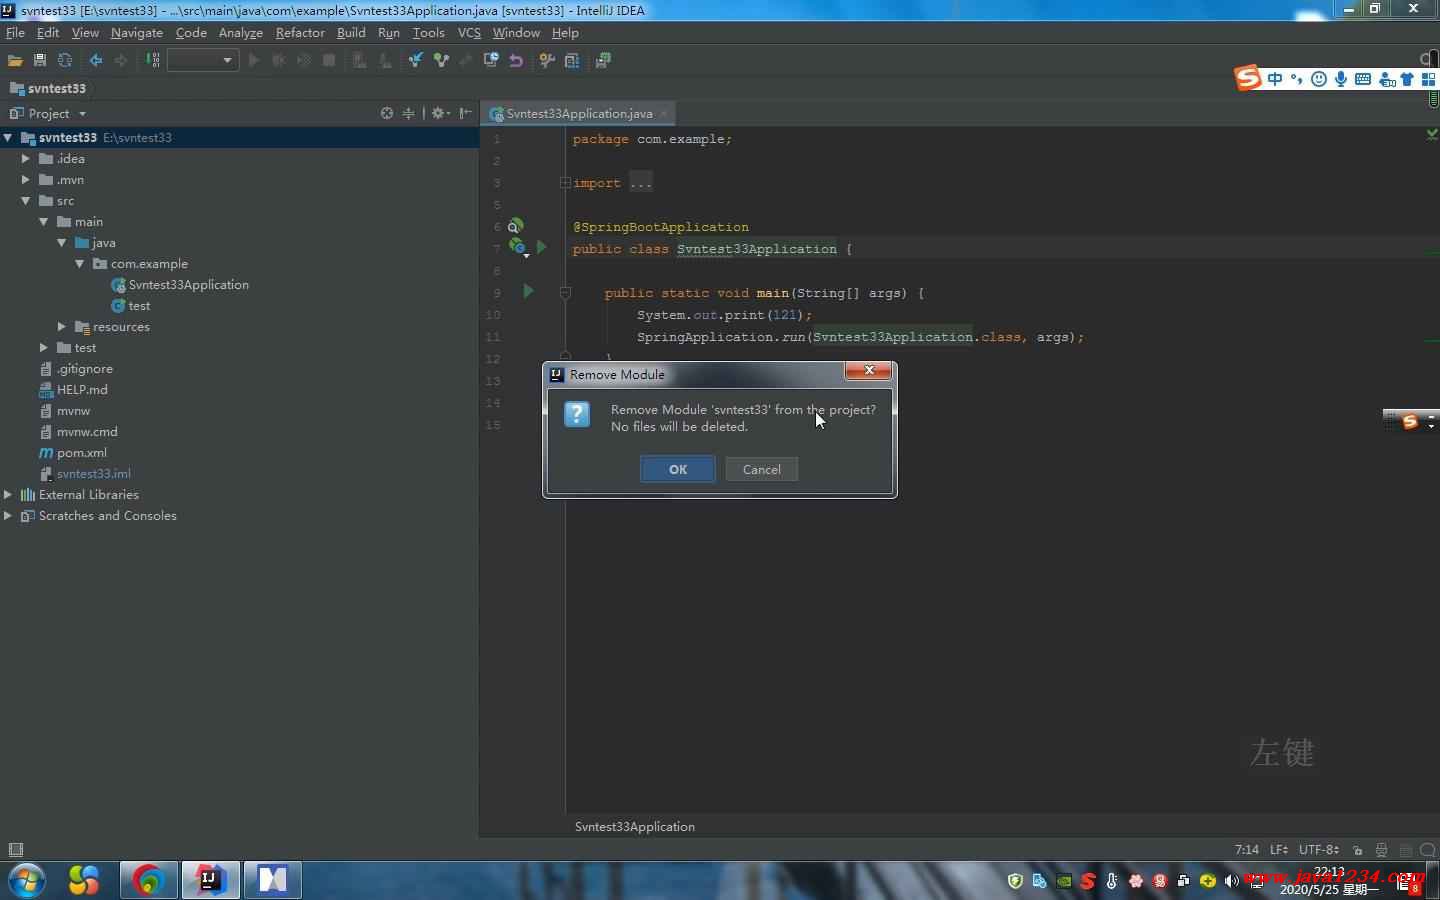
Task: Expand Scratches and Consoles node
Action: (8, 516)
